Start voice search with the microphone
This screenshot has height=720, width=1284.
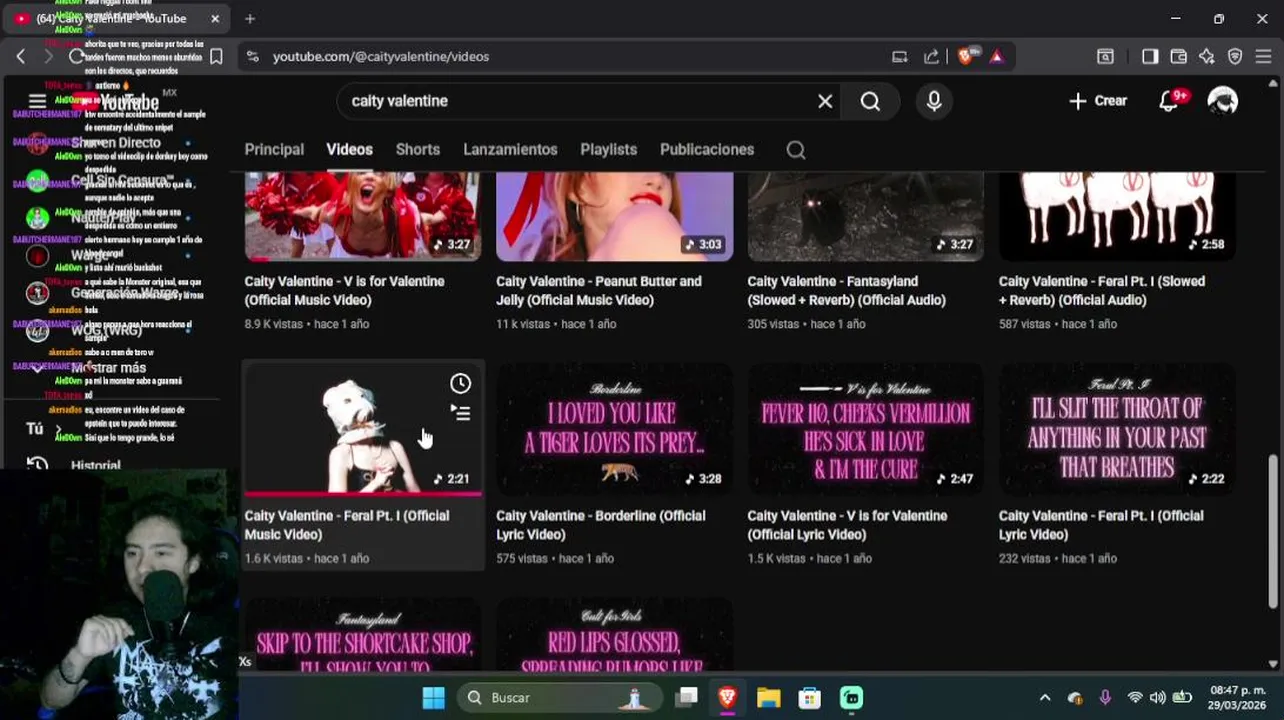(x=934, y=101)
